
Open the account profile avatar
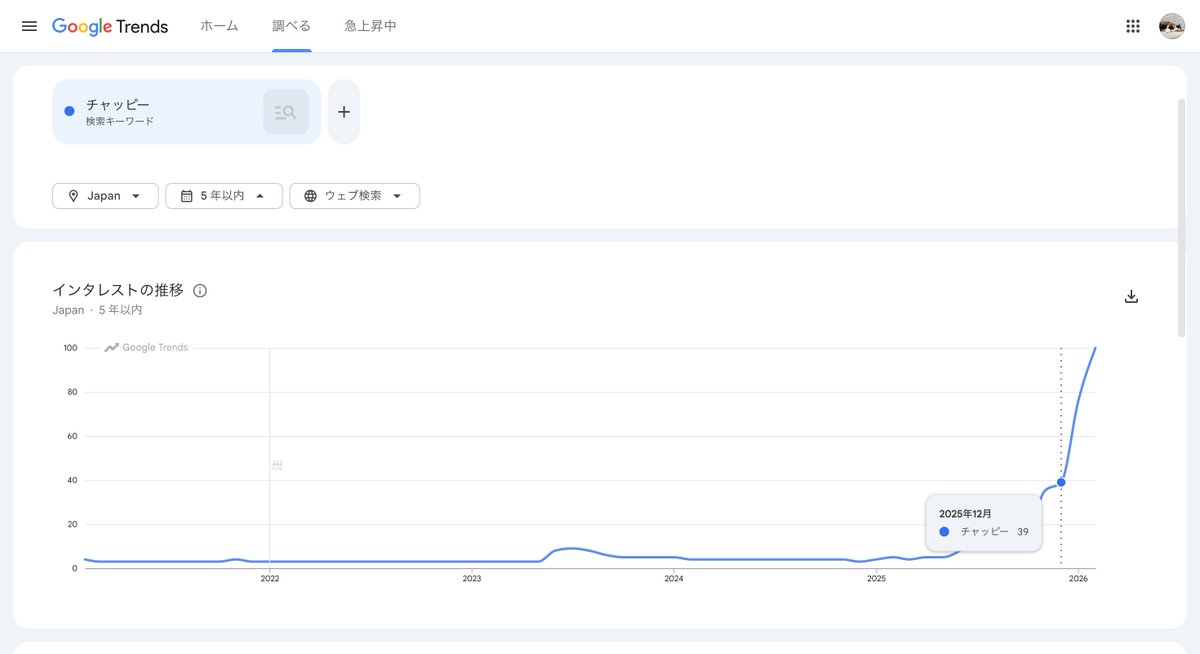[1172, 26]
